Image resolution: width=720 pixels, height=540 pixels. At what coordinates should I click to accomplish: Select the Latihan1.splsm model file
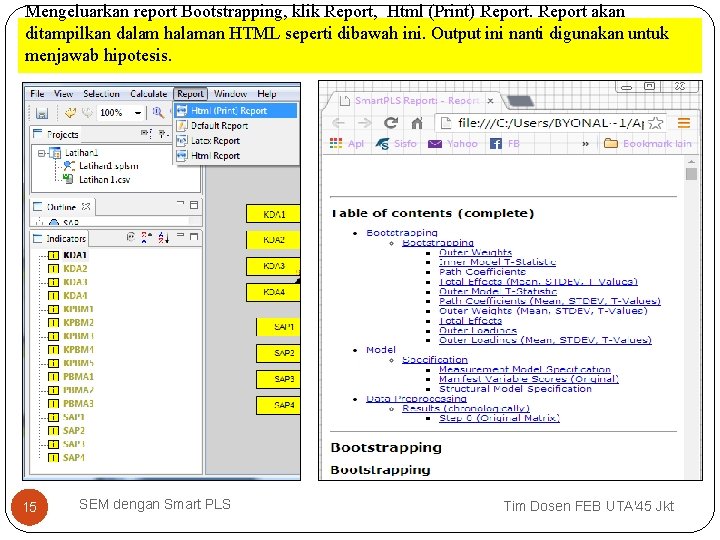click(x=108, y=166)
